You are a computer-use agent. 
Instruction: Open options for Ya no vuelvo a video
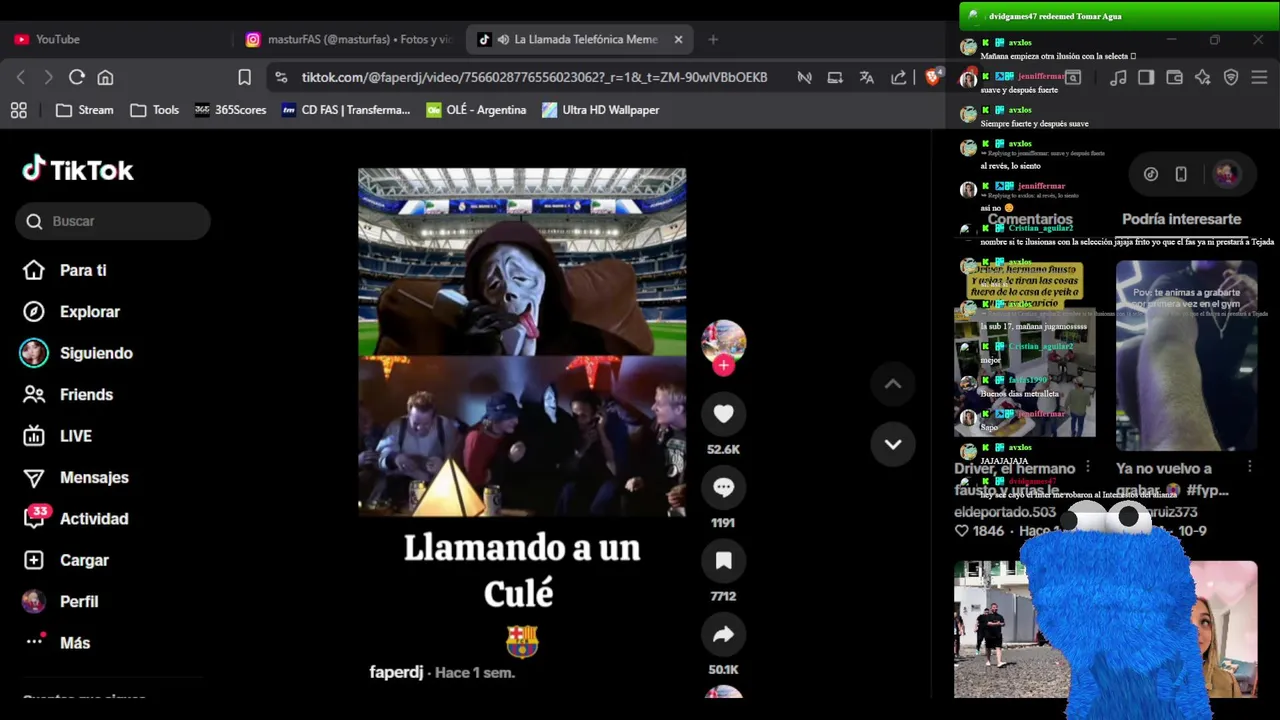point(1249,467)
